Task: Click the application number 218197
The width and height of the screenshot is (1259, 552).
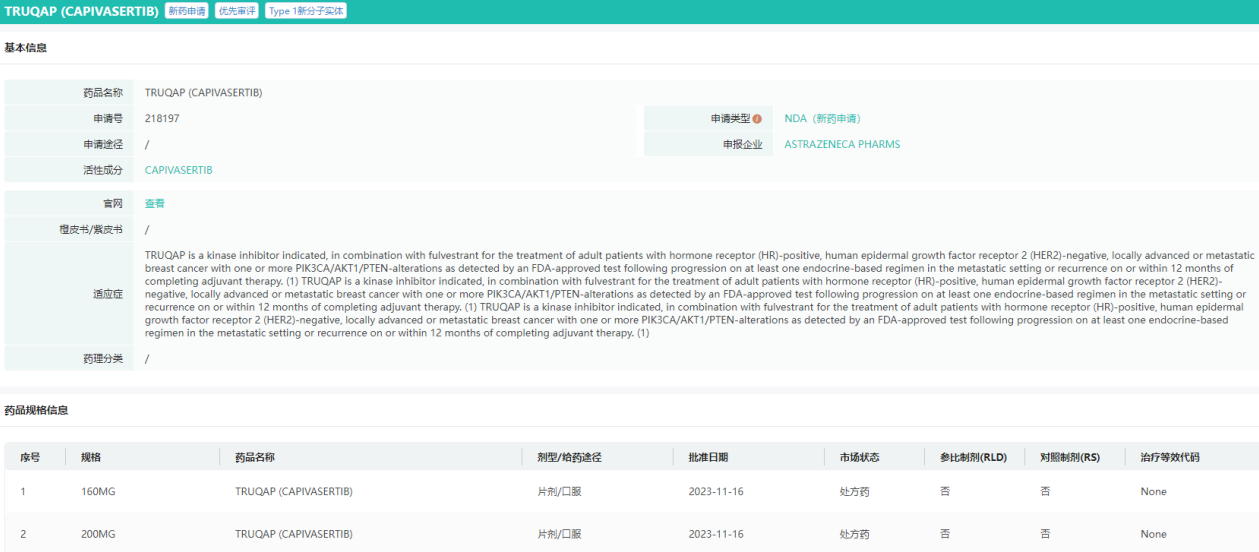Action: point(162,119)
